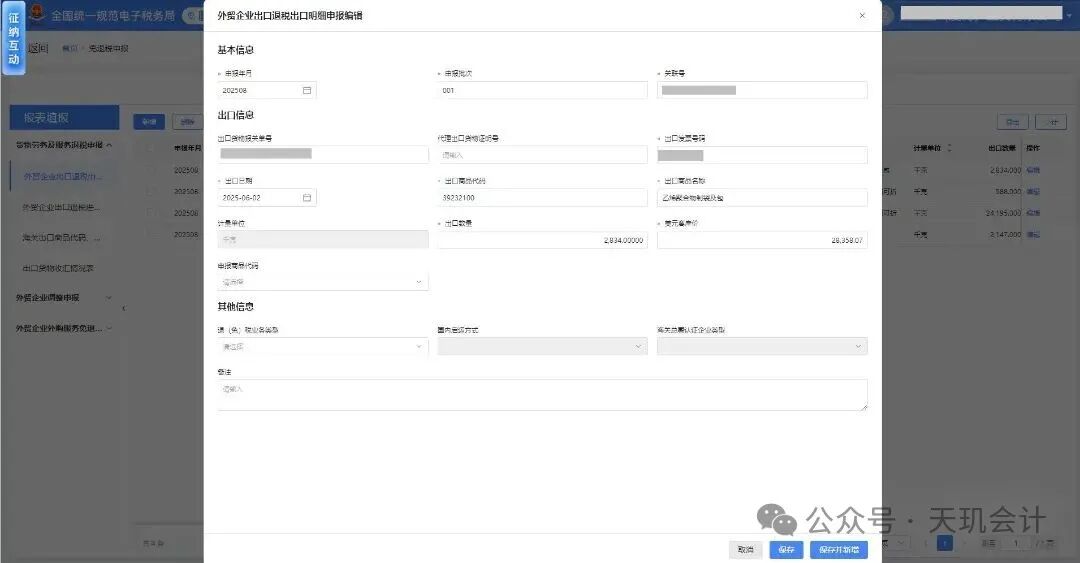Open the calendar icon in 申报年月 field
The width and height of the screenshot is (1080, 563).
(x=307, y=90)
